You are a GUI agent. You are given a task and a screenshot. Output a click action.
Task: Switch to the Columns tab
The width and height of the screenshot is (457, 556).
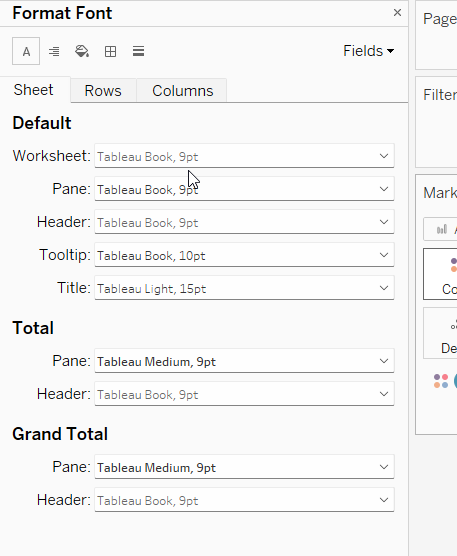click(183, 91)
